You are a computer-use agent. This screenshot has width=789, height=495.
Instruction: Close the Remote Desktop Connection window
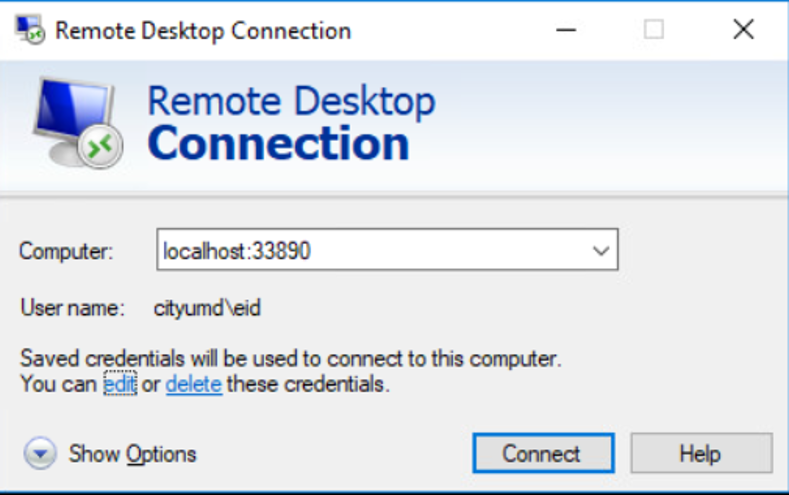click(x=743, y=30)
